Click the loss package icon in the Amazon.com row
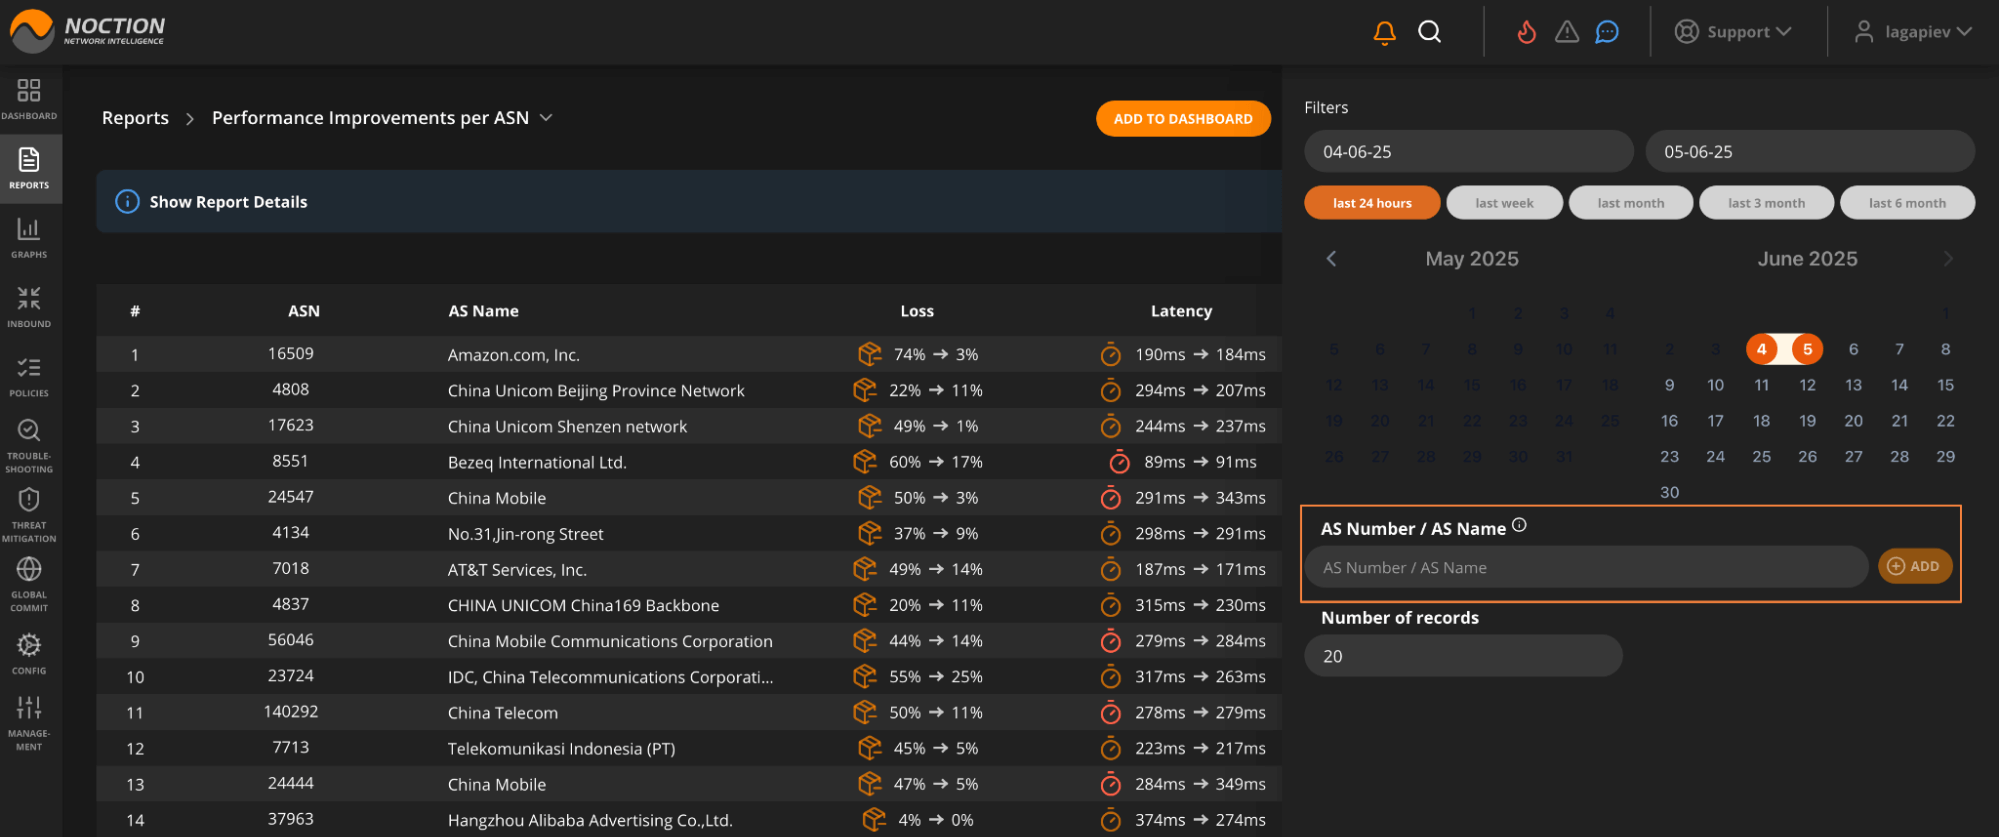 pyautogui.click(x=869, y=354)
